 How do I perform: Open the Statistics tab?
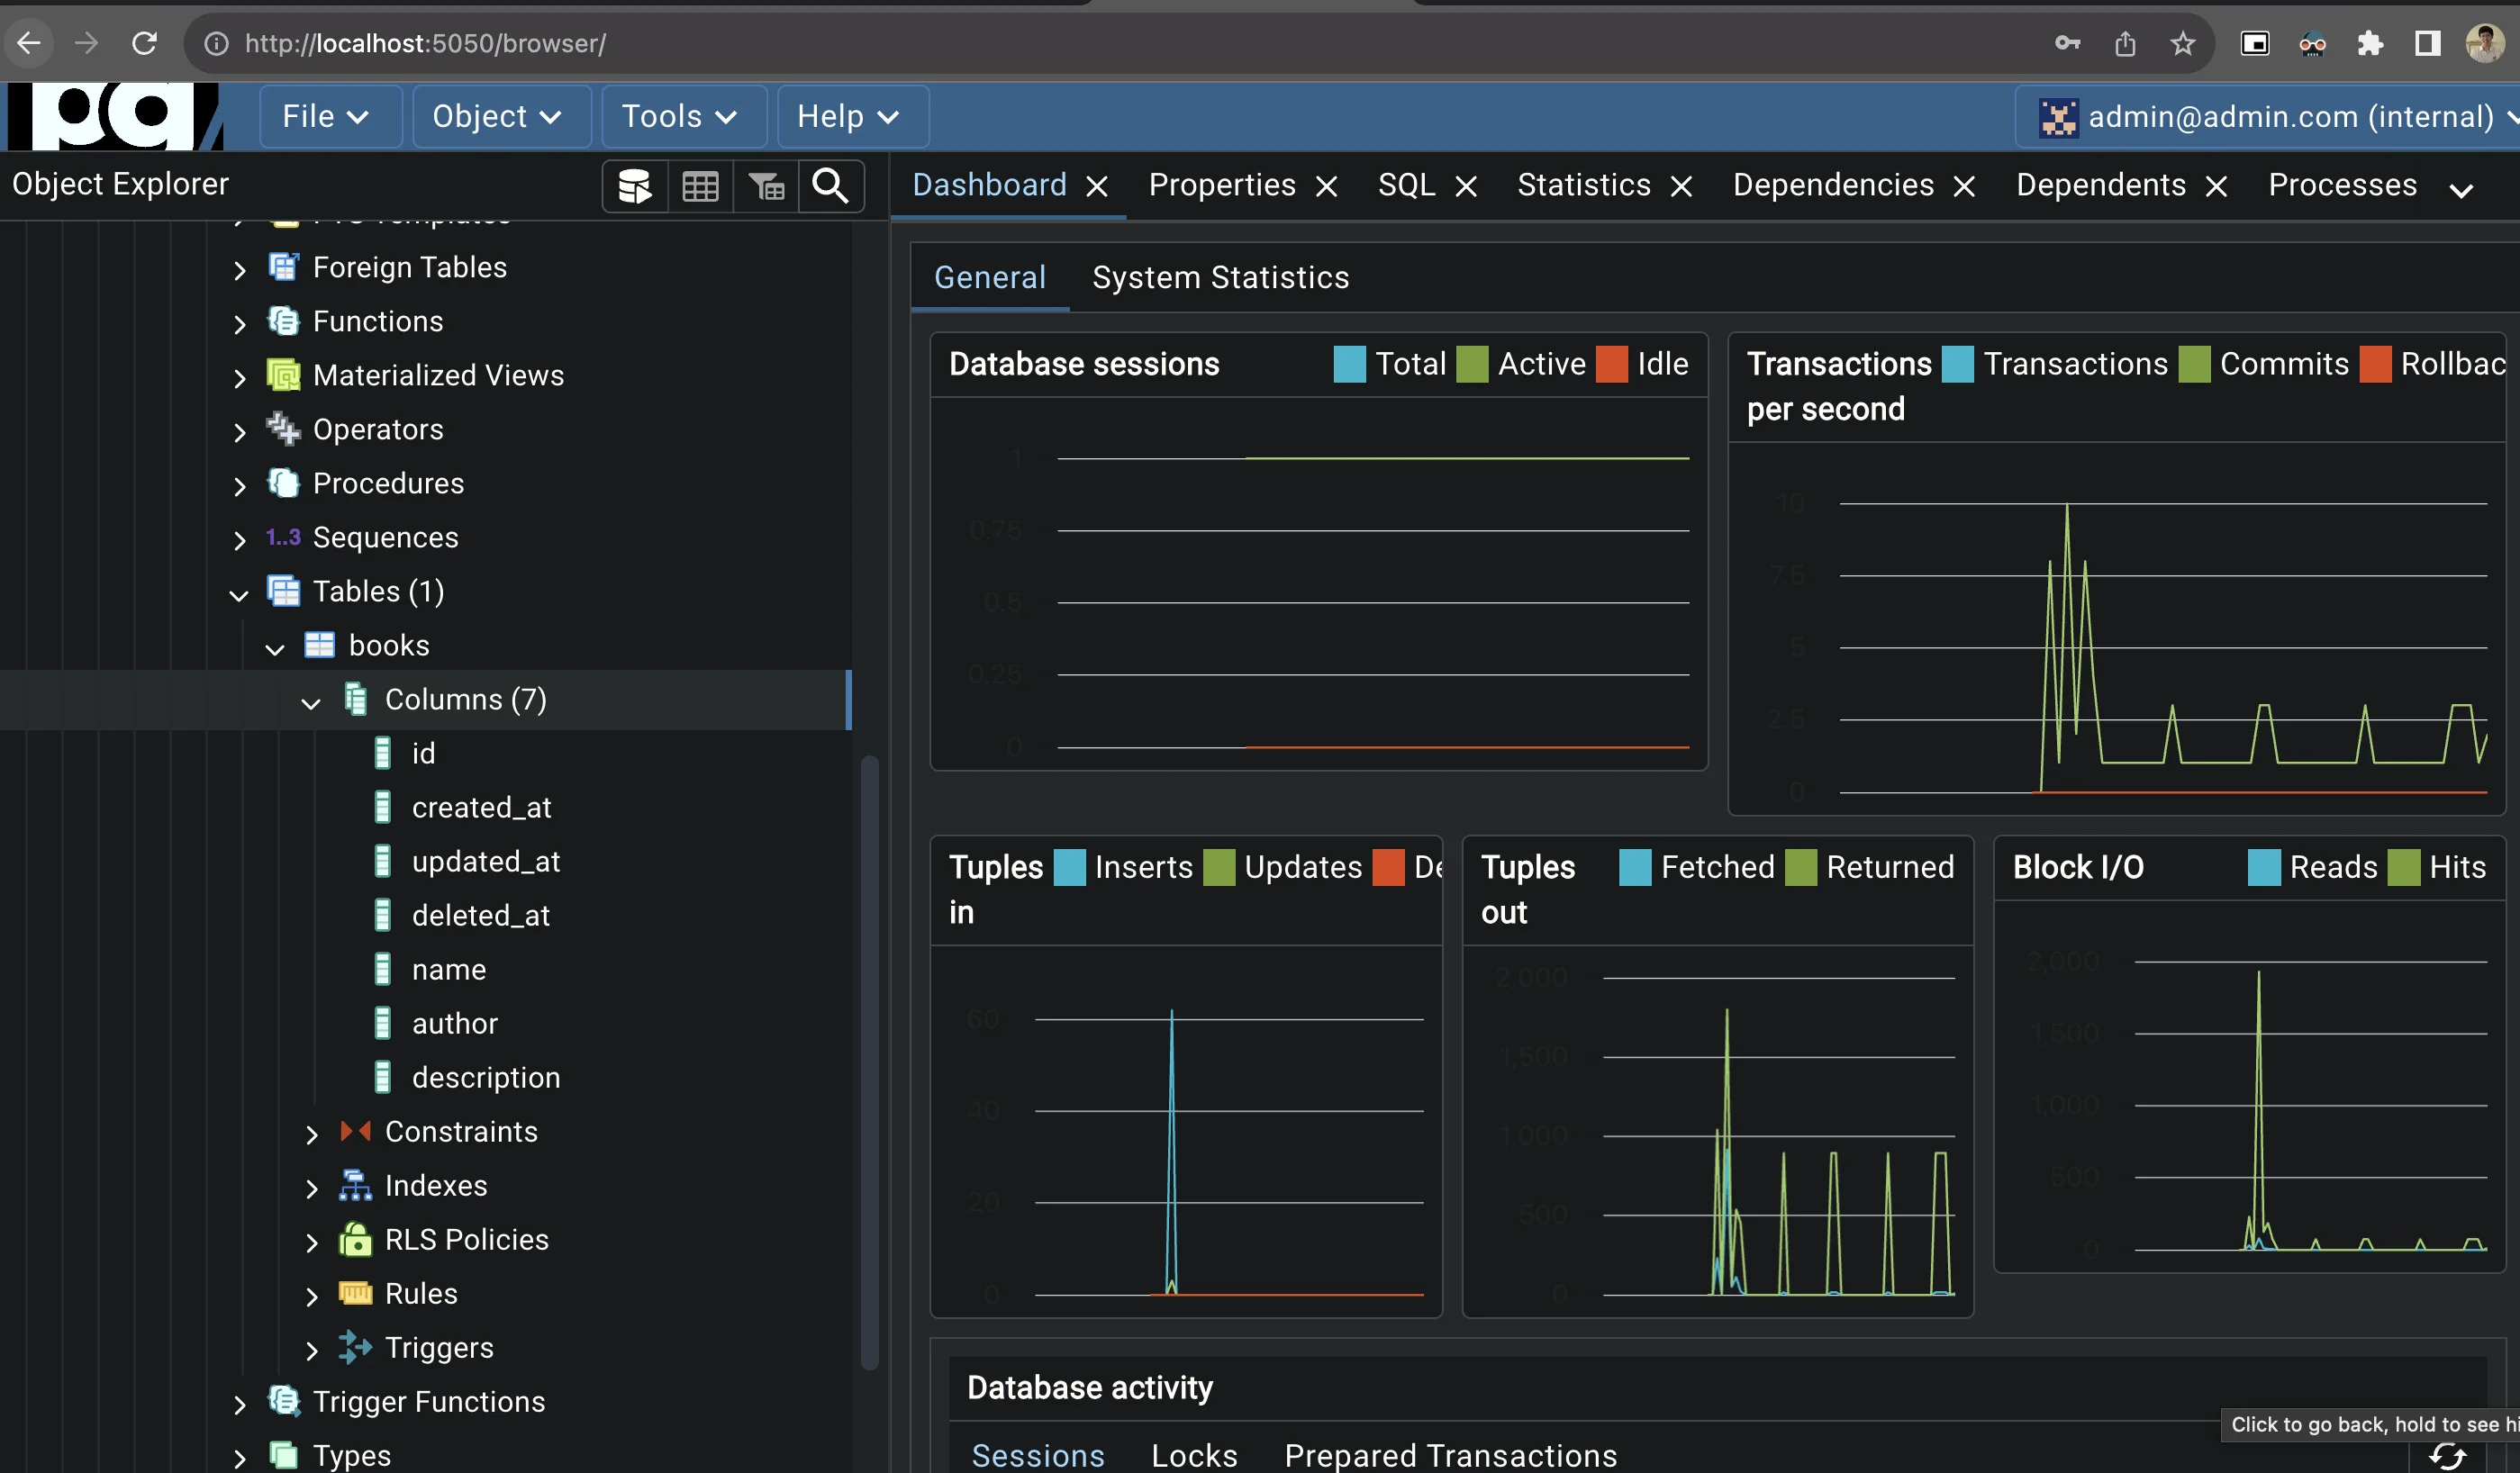(1584, 185)
